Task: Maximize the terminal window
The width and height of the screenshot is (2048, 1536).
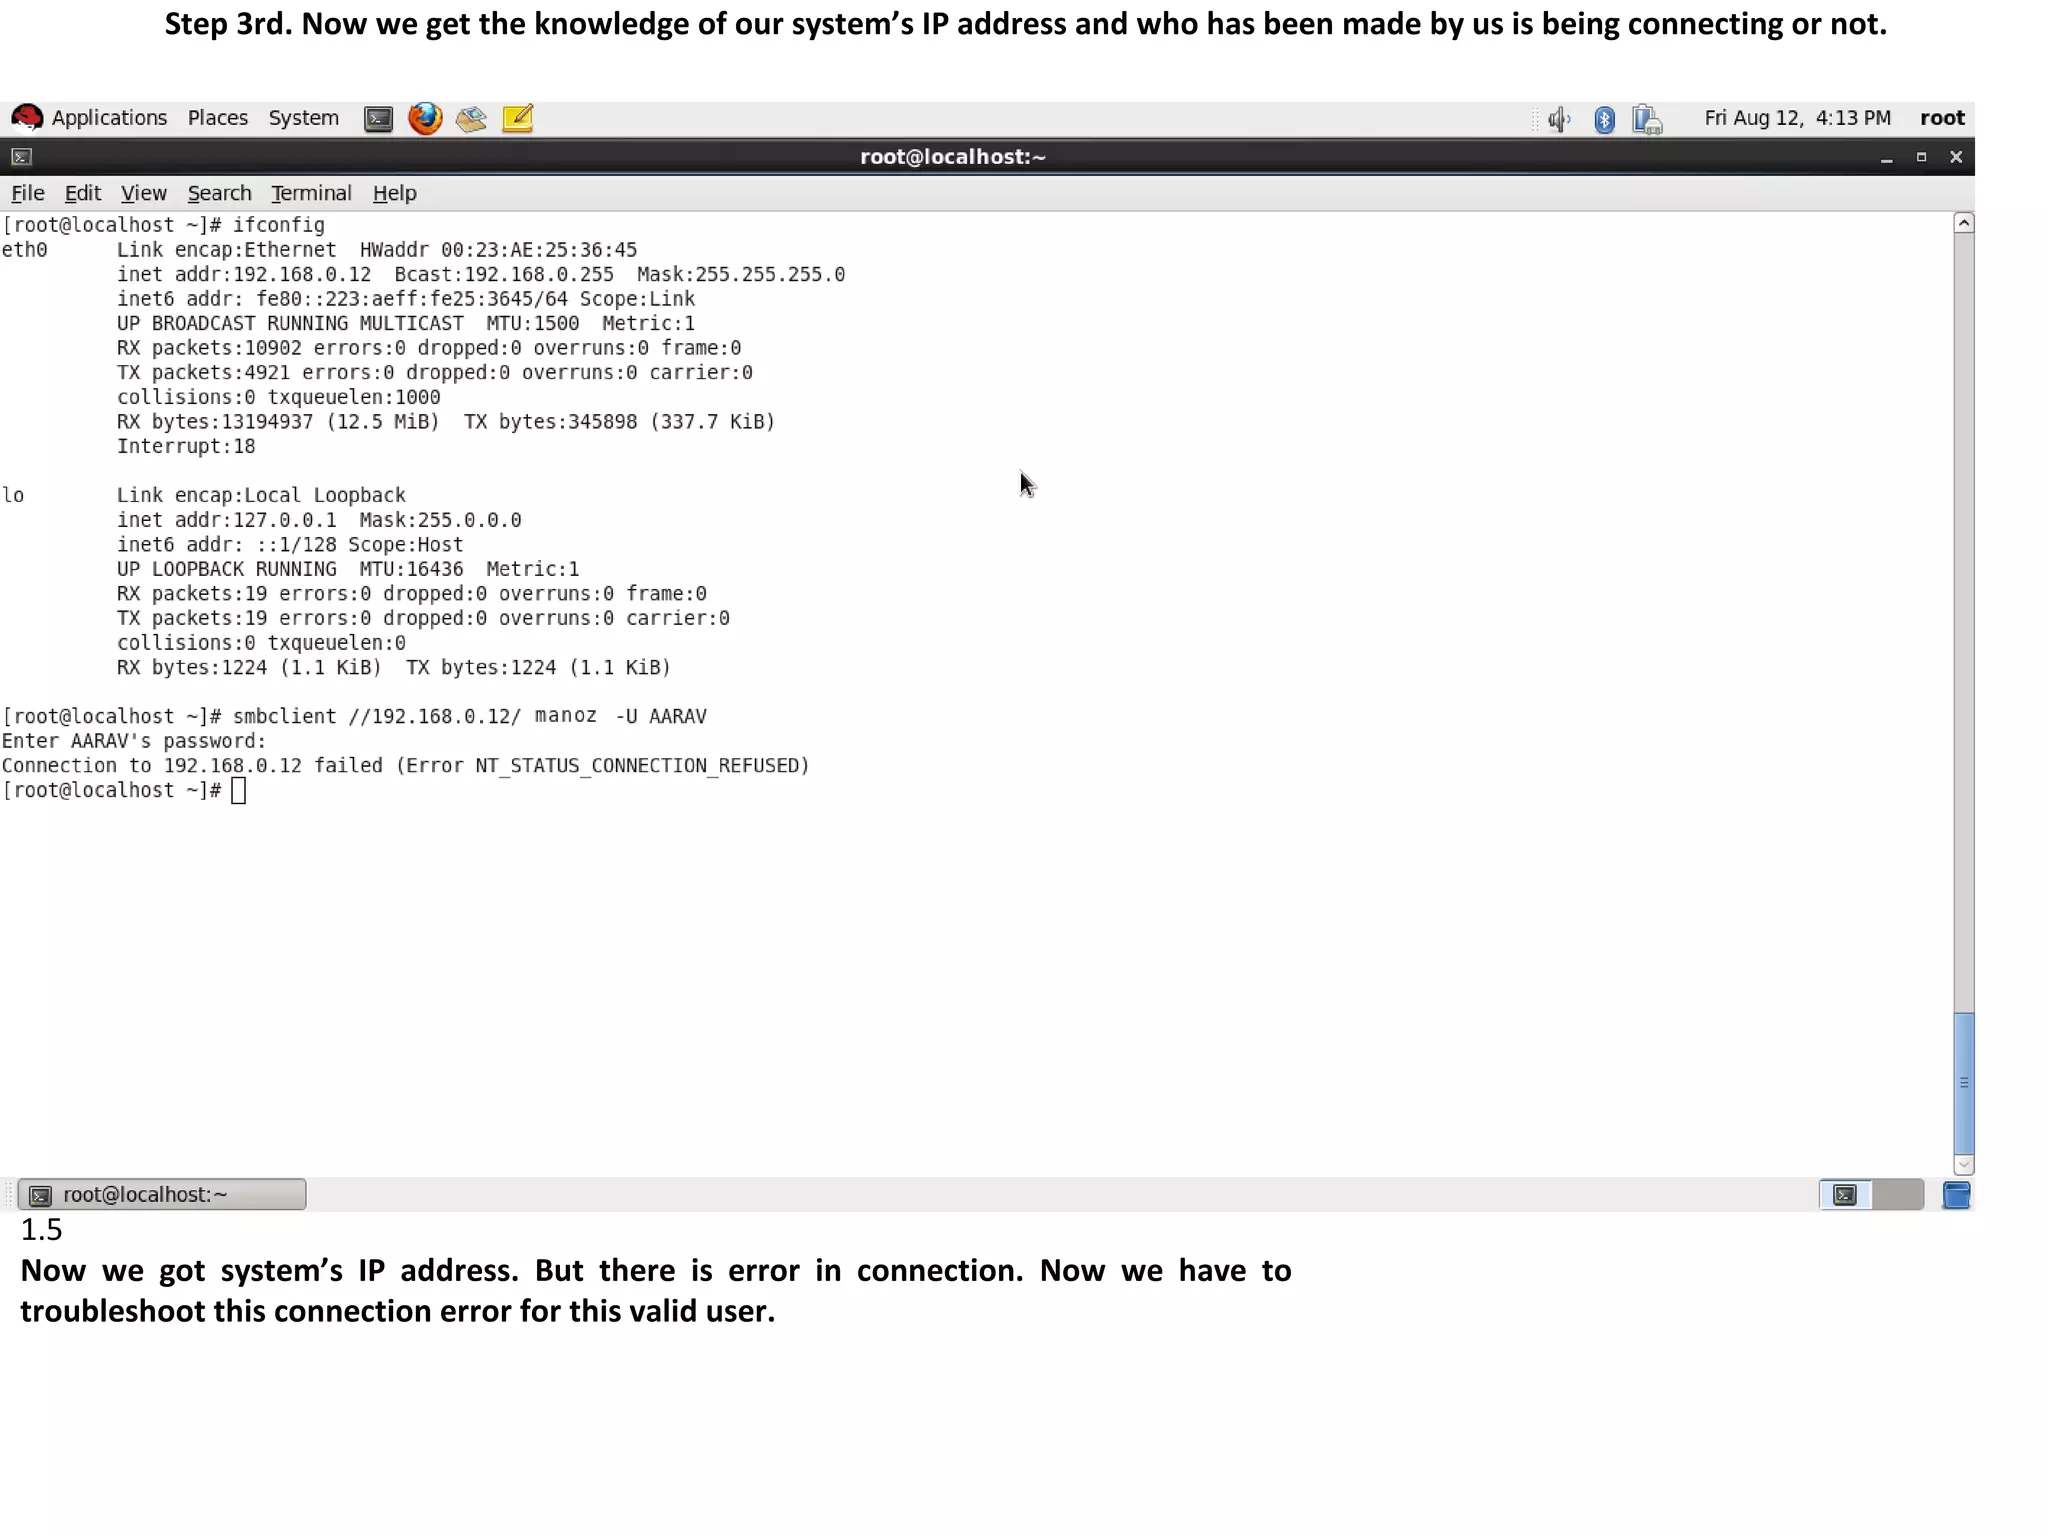Action: (x=1921, y=157)
